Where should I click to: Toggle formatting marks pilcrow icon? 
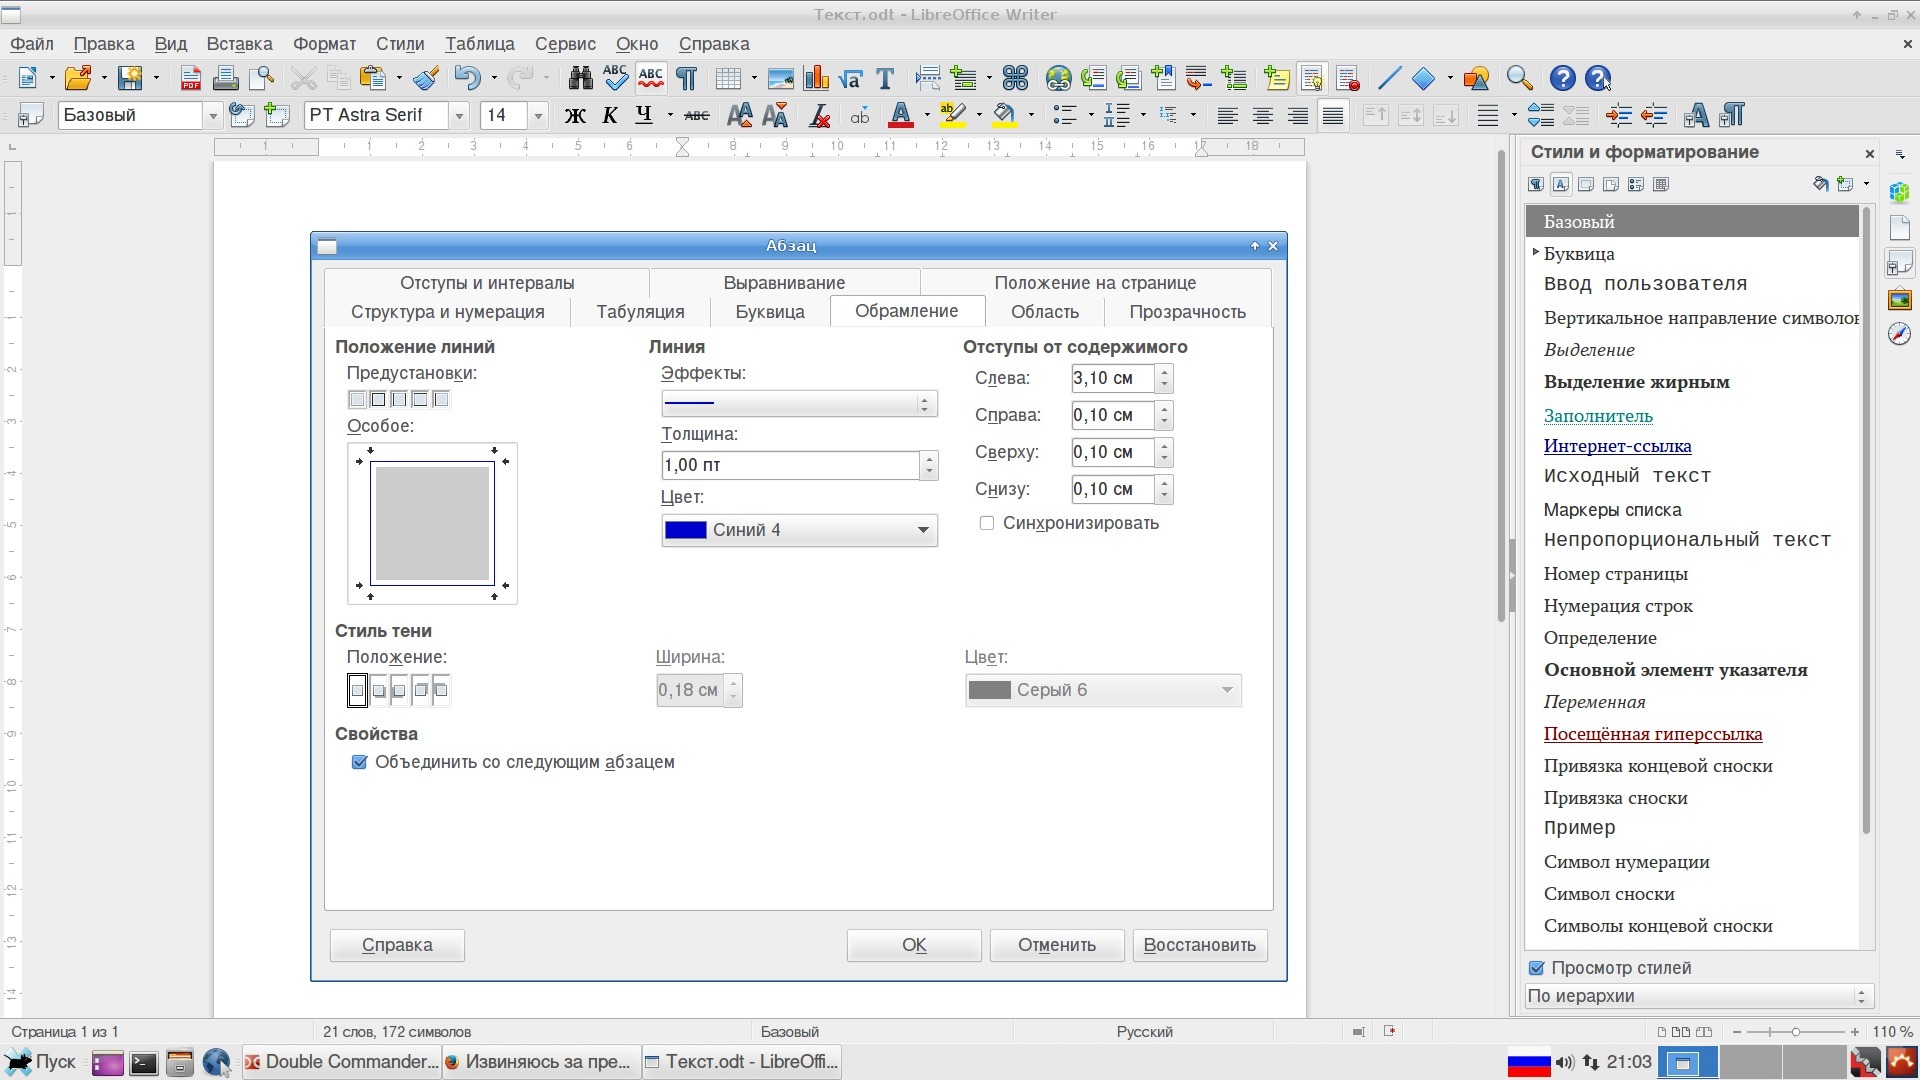[x=687, y=78]
